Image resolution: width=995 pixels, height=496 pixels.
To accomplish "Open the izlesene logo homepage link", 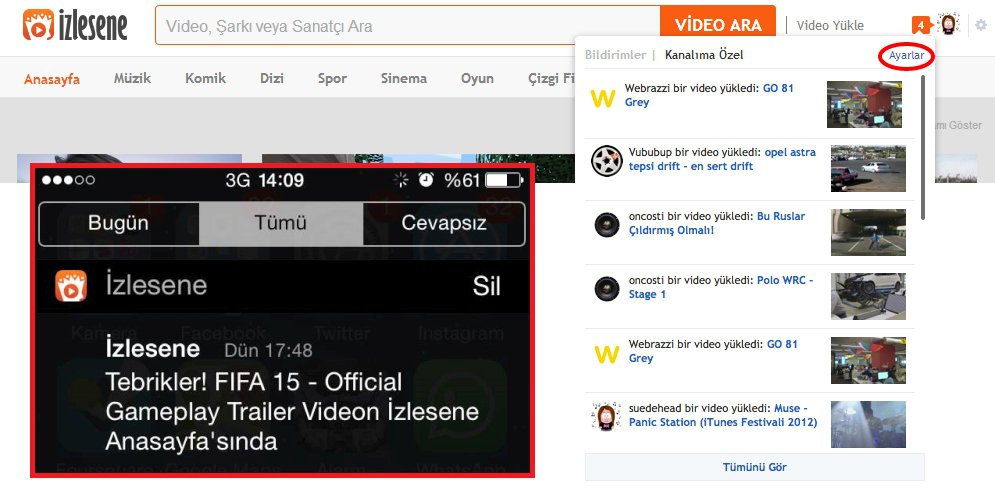I will tap(75, 25).
